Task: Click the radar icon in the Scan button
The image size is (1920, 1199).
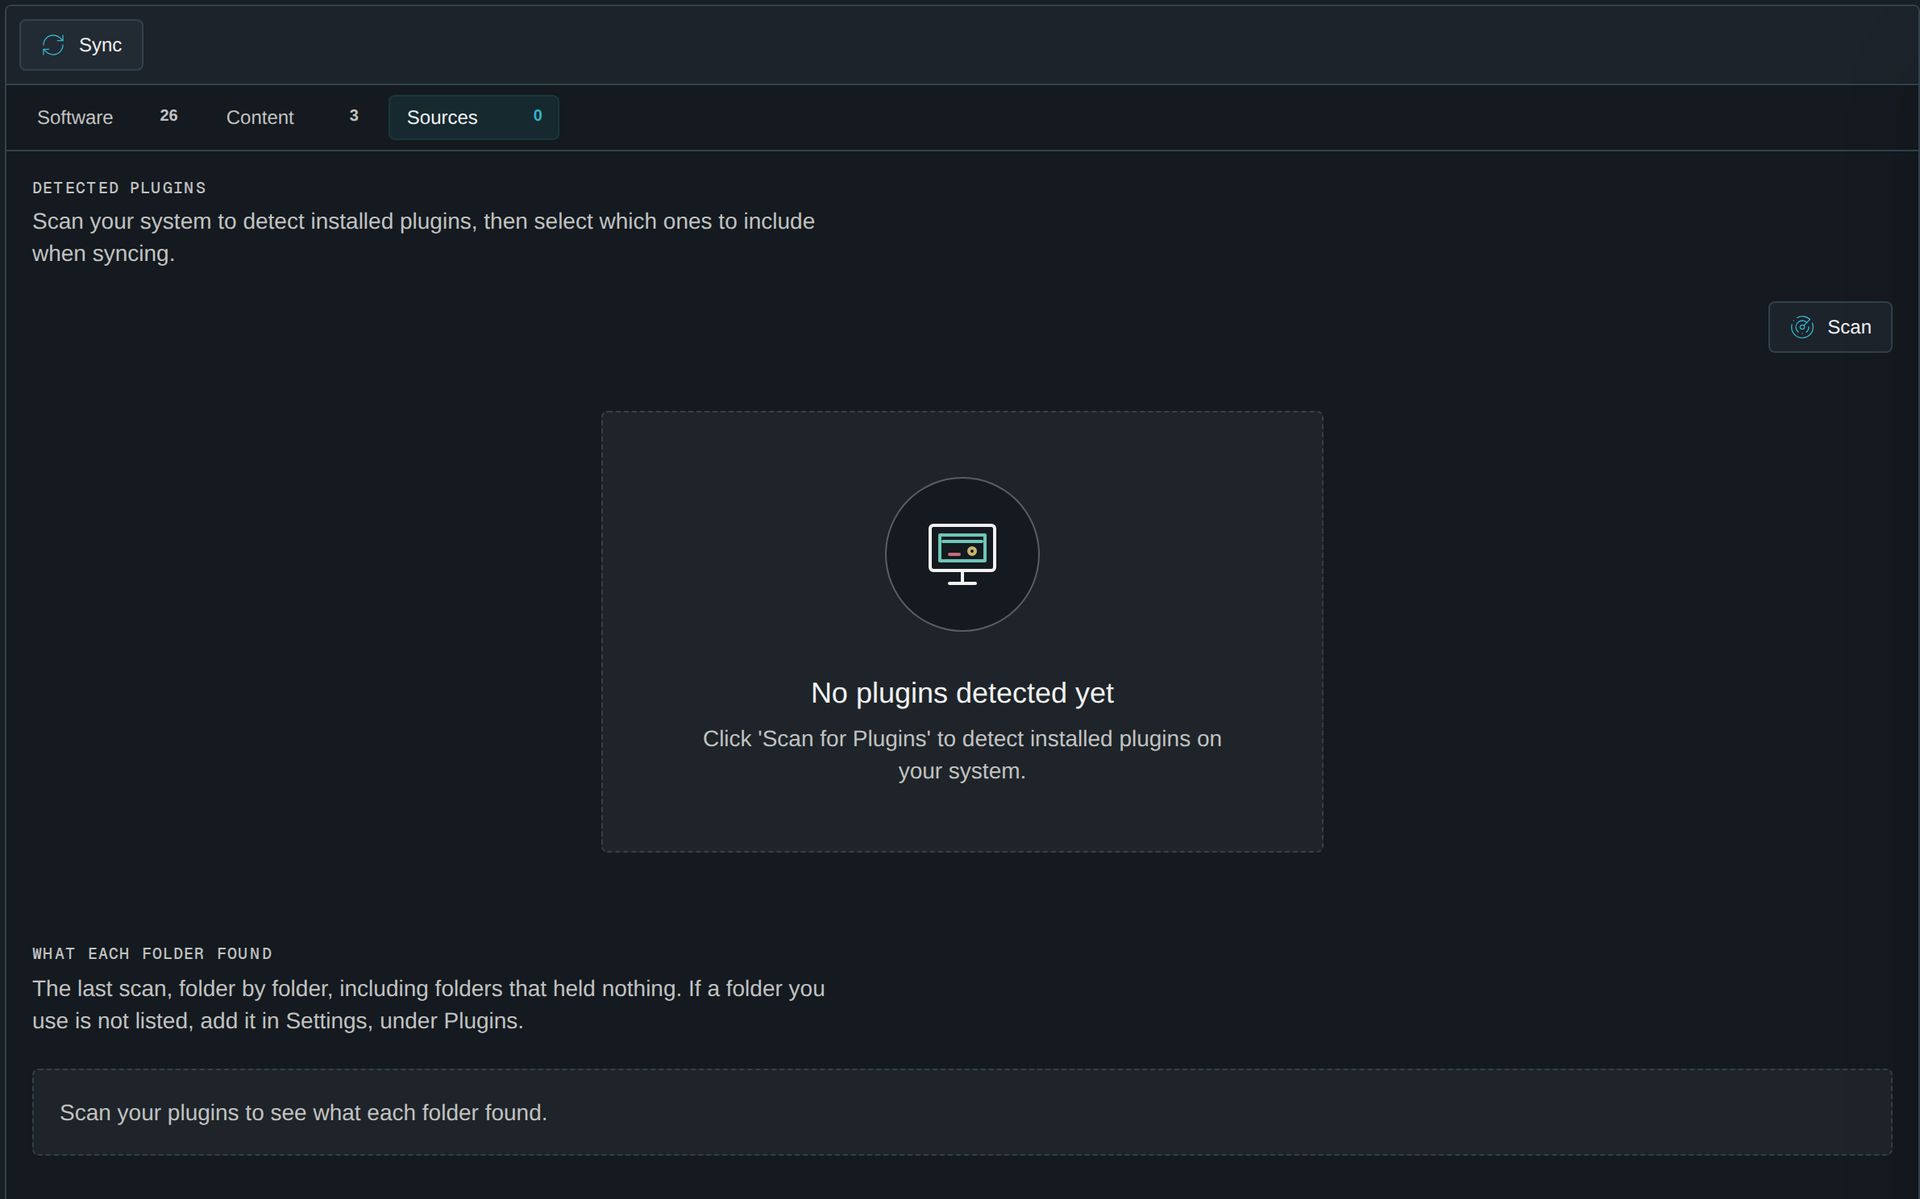Action: pos(1802,327)
